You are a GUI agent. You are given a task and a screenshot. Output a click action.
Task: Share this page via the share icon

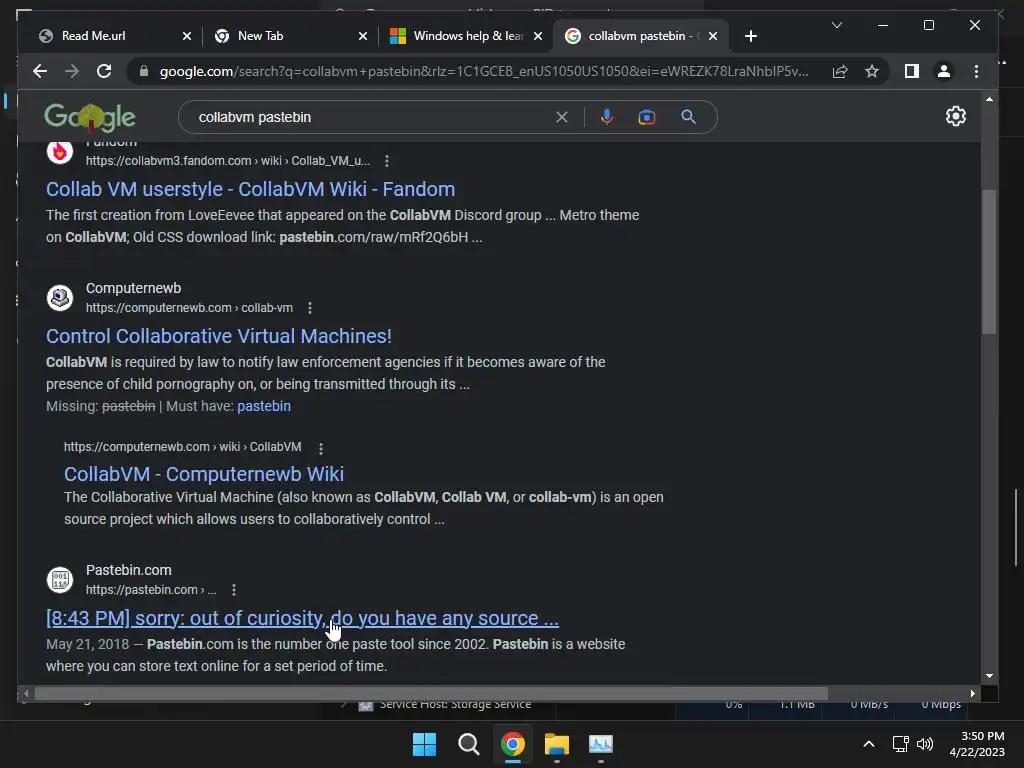pyautogui.click(x=840, y=71)
